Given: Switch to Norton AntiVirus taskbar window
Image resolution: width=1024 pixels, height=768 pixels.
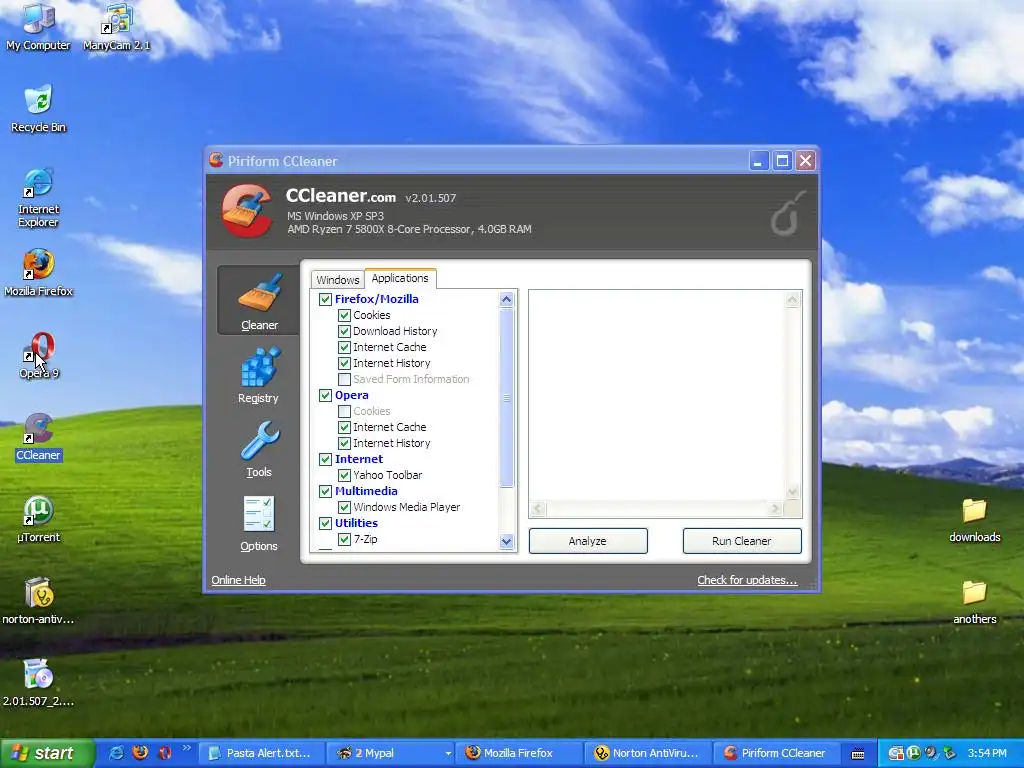Looking at the screenshot, I should 647,753.
